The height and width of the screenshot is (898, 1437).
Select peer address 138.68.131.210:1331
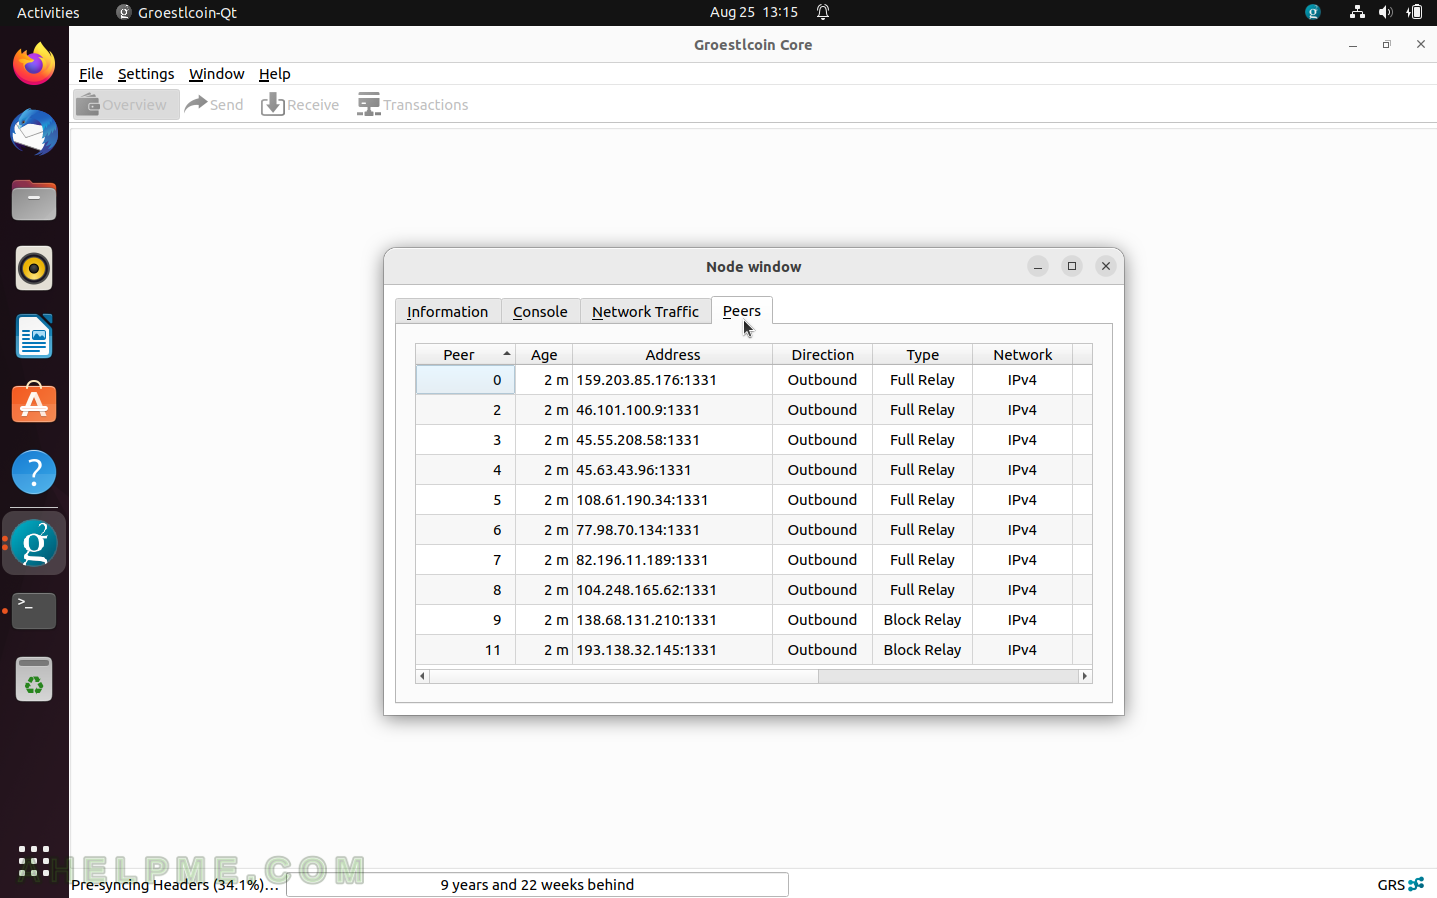pyautogui.click(x=672, y=620)
